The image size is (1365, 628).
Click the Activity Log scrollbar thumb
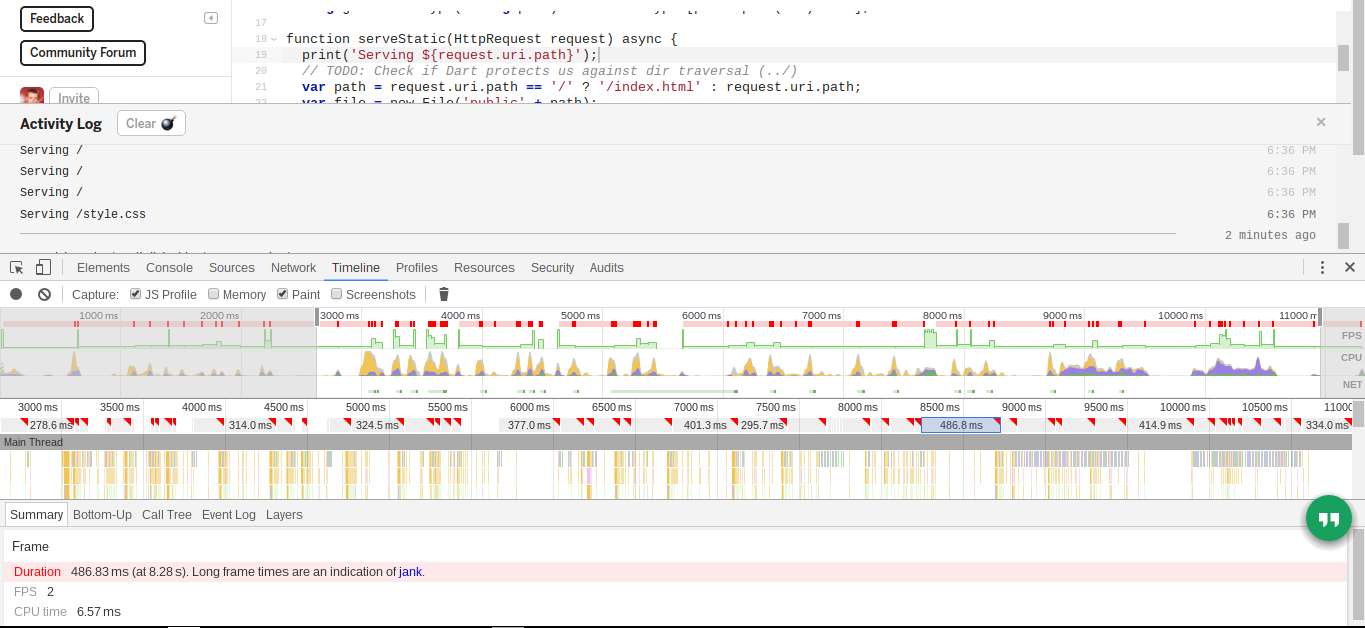tap(1343, 235)
